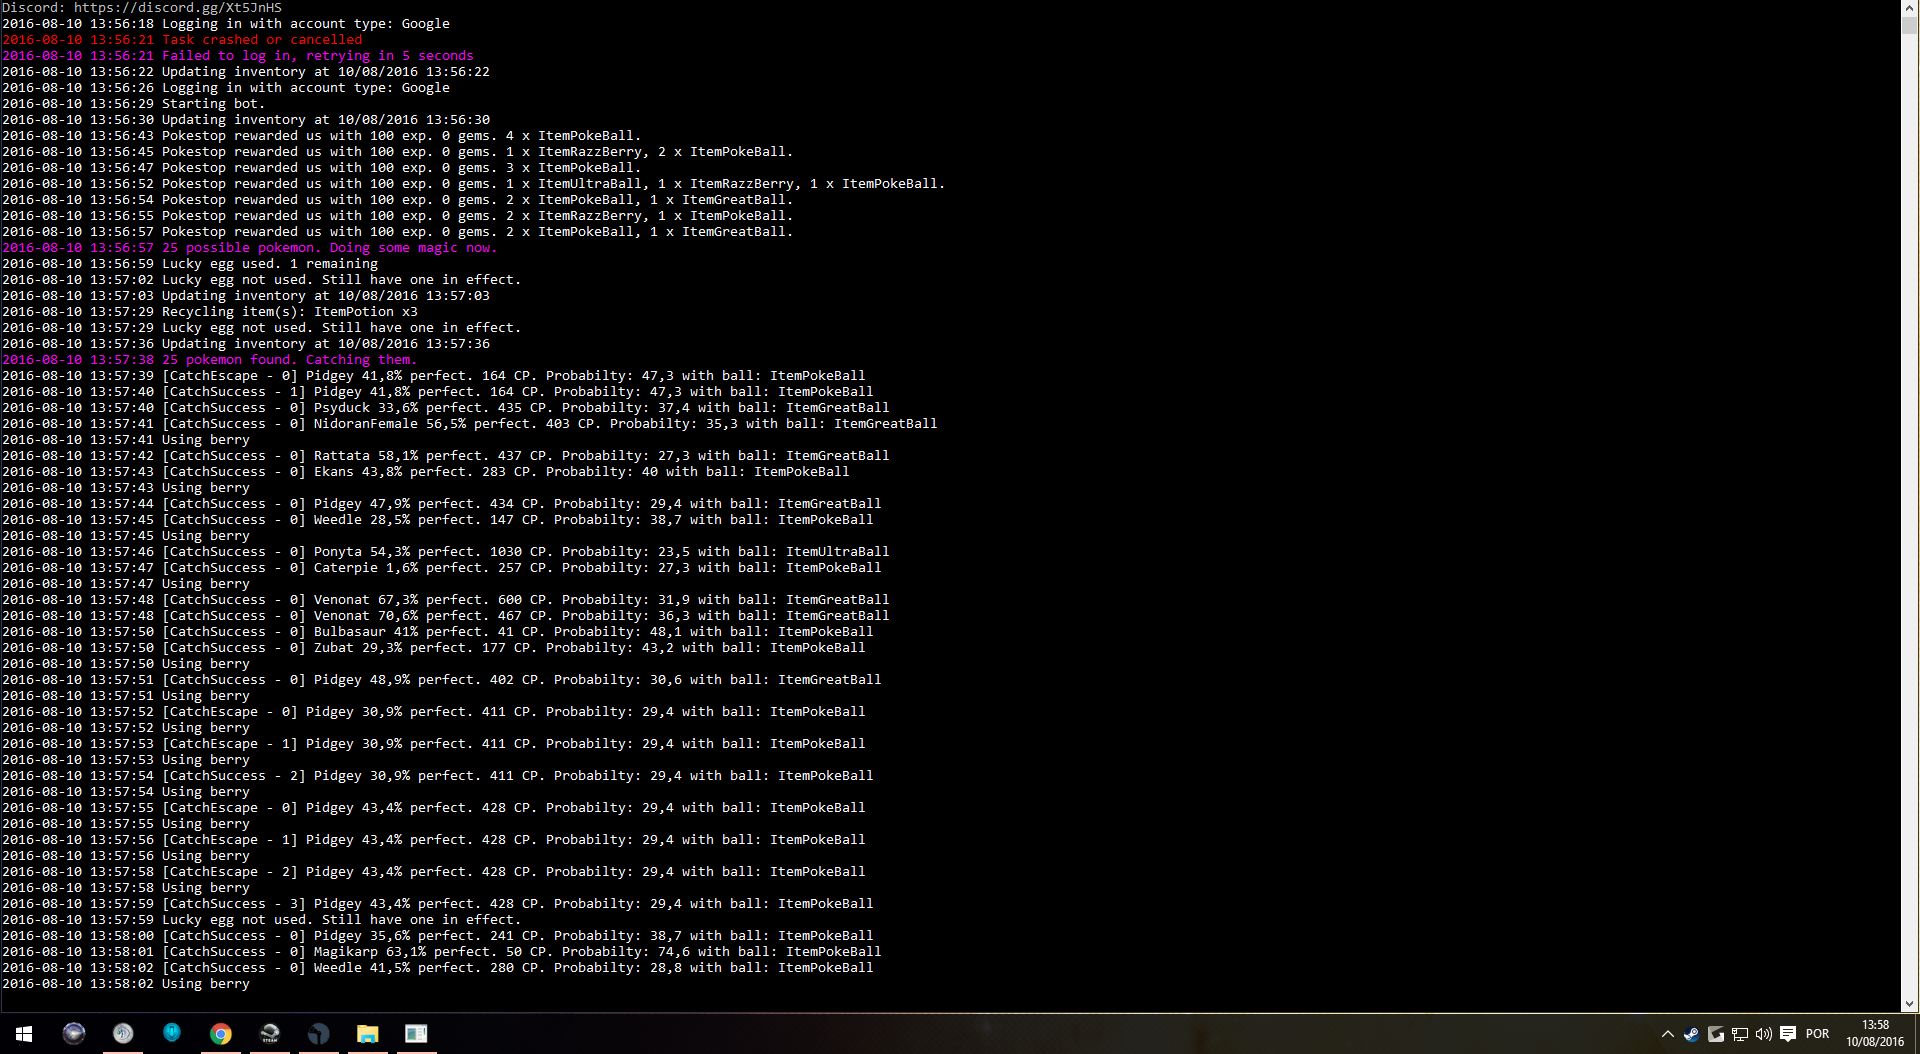Click the 'Lucky egg used. 1 remaining' line
This screenshot has height=1054, width=1920.
tap(190, 264)
